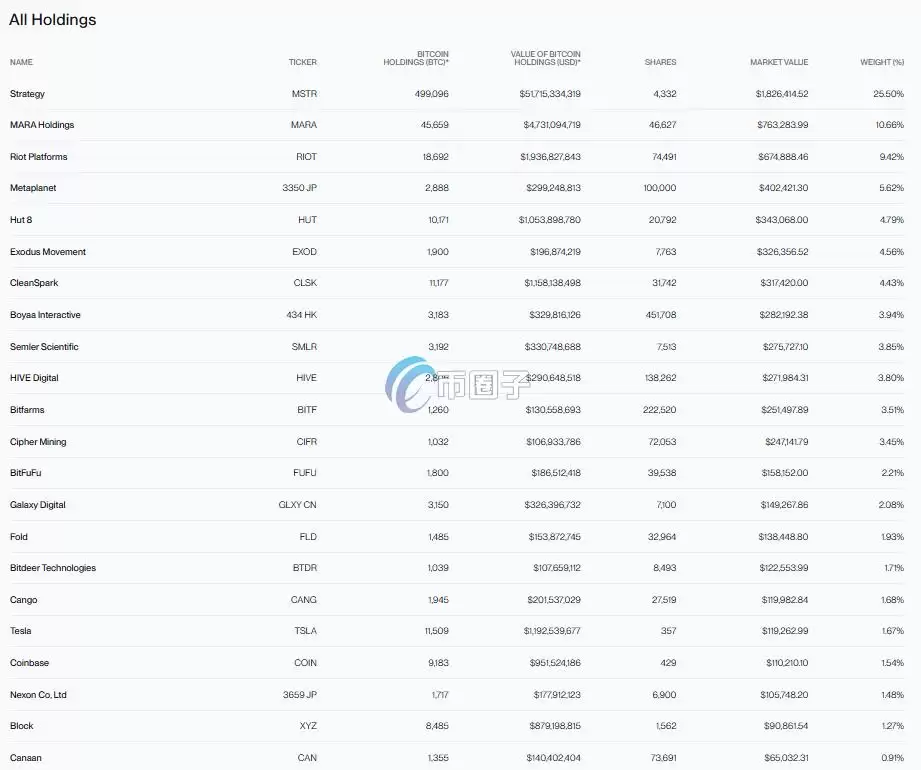
Task: Click the Bitcoin Holdings (BTC) column header
Action: [416, 58]
